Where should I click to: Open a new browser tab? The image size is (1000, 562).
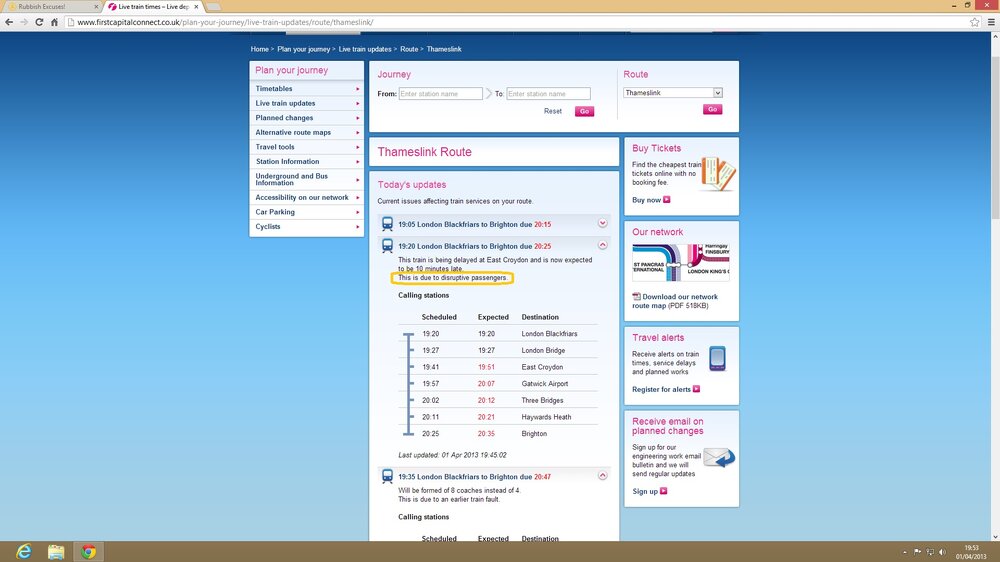214,6
